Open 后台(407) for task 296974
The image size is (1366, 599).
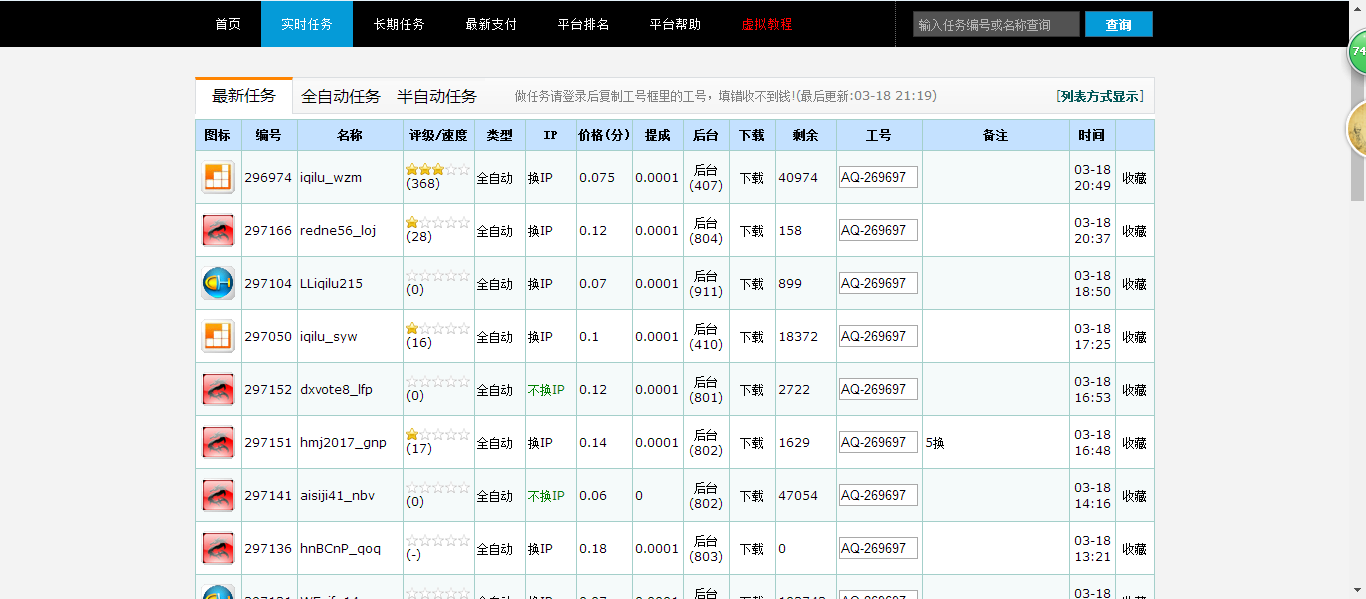[705, 176]
